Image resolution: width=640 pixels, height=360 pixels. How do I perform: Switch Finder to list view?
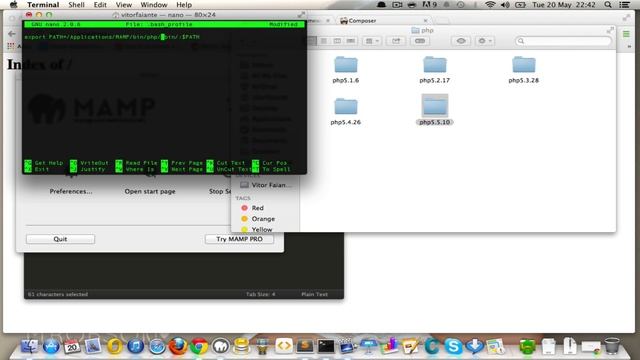coord(324,41)
